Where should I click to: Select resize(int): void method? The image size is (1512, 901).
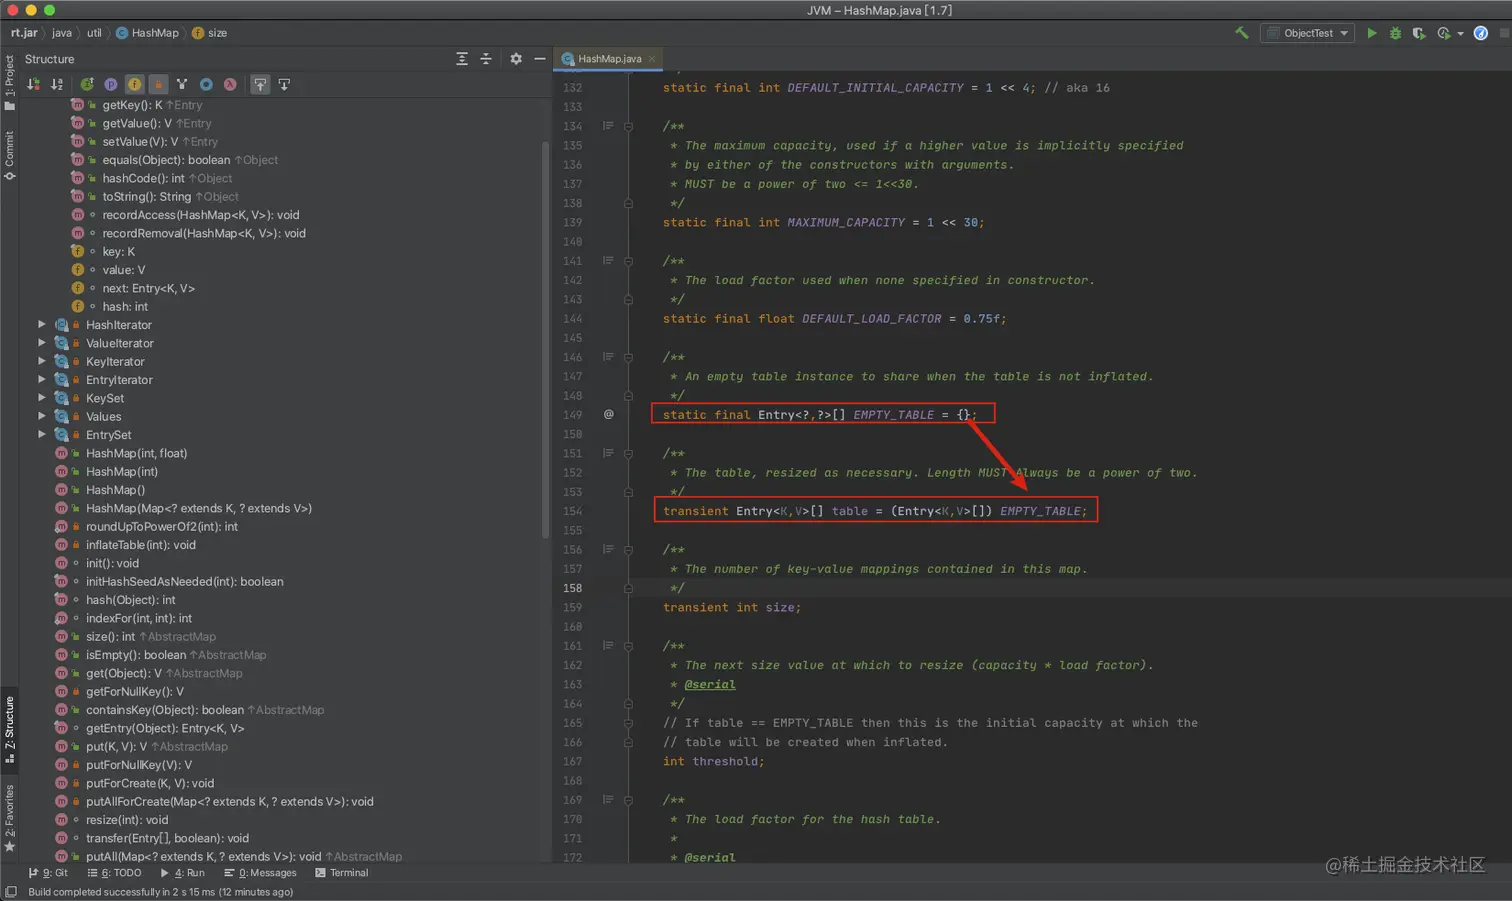click(x=127, y=820)
